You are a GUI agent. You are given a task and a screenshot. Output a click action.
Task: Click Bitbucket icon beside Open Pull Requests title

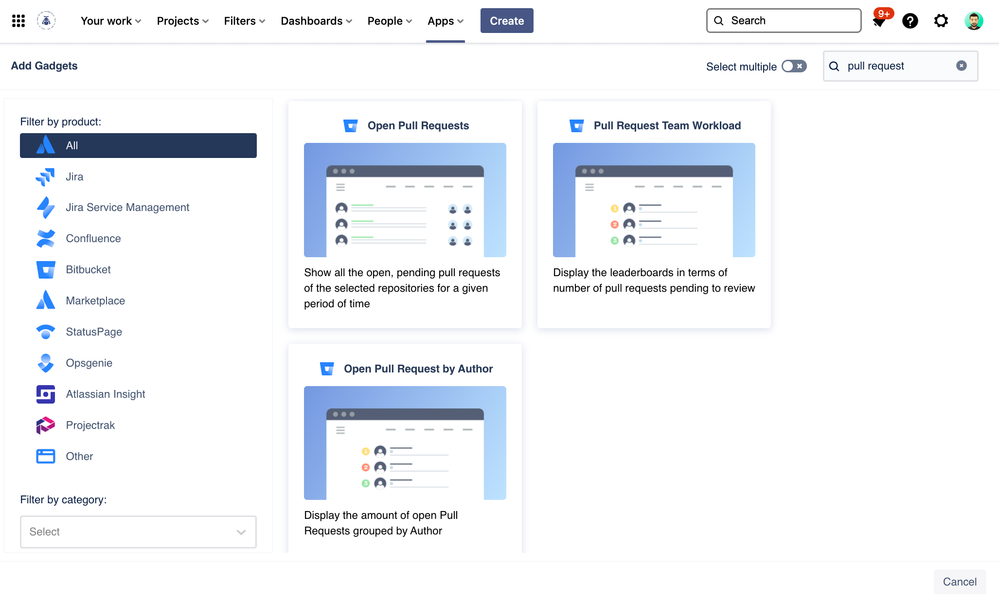[x=350, y=126]
